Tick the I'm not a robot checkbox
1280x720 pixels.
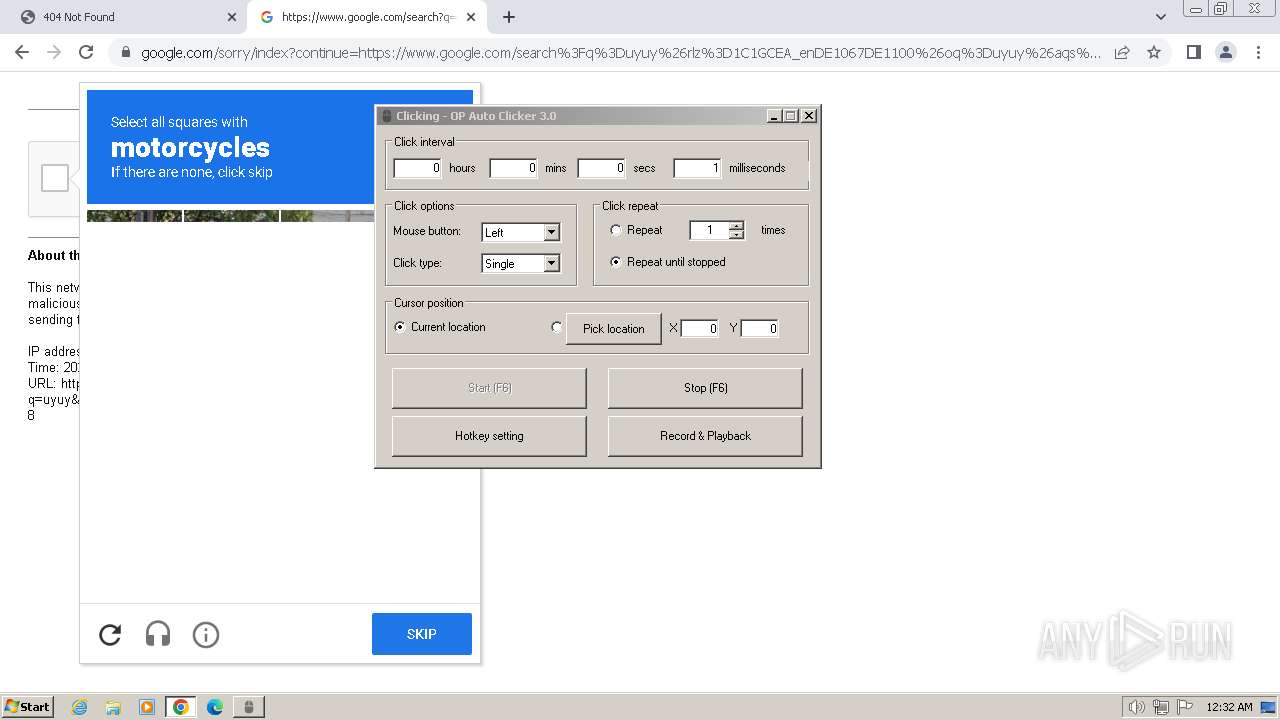55,178
